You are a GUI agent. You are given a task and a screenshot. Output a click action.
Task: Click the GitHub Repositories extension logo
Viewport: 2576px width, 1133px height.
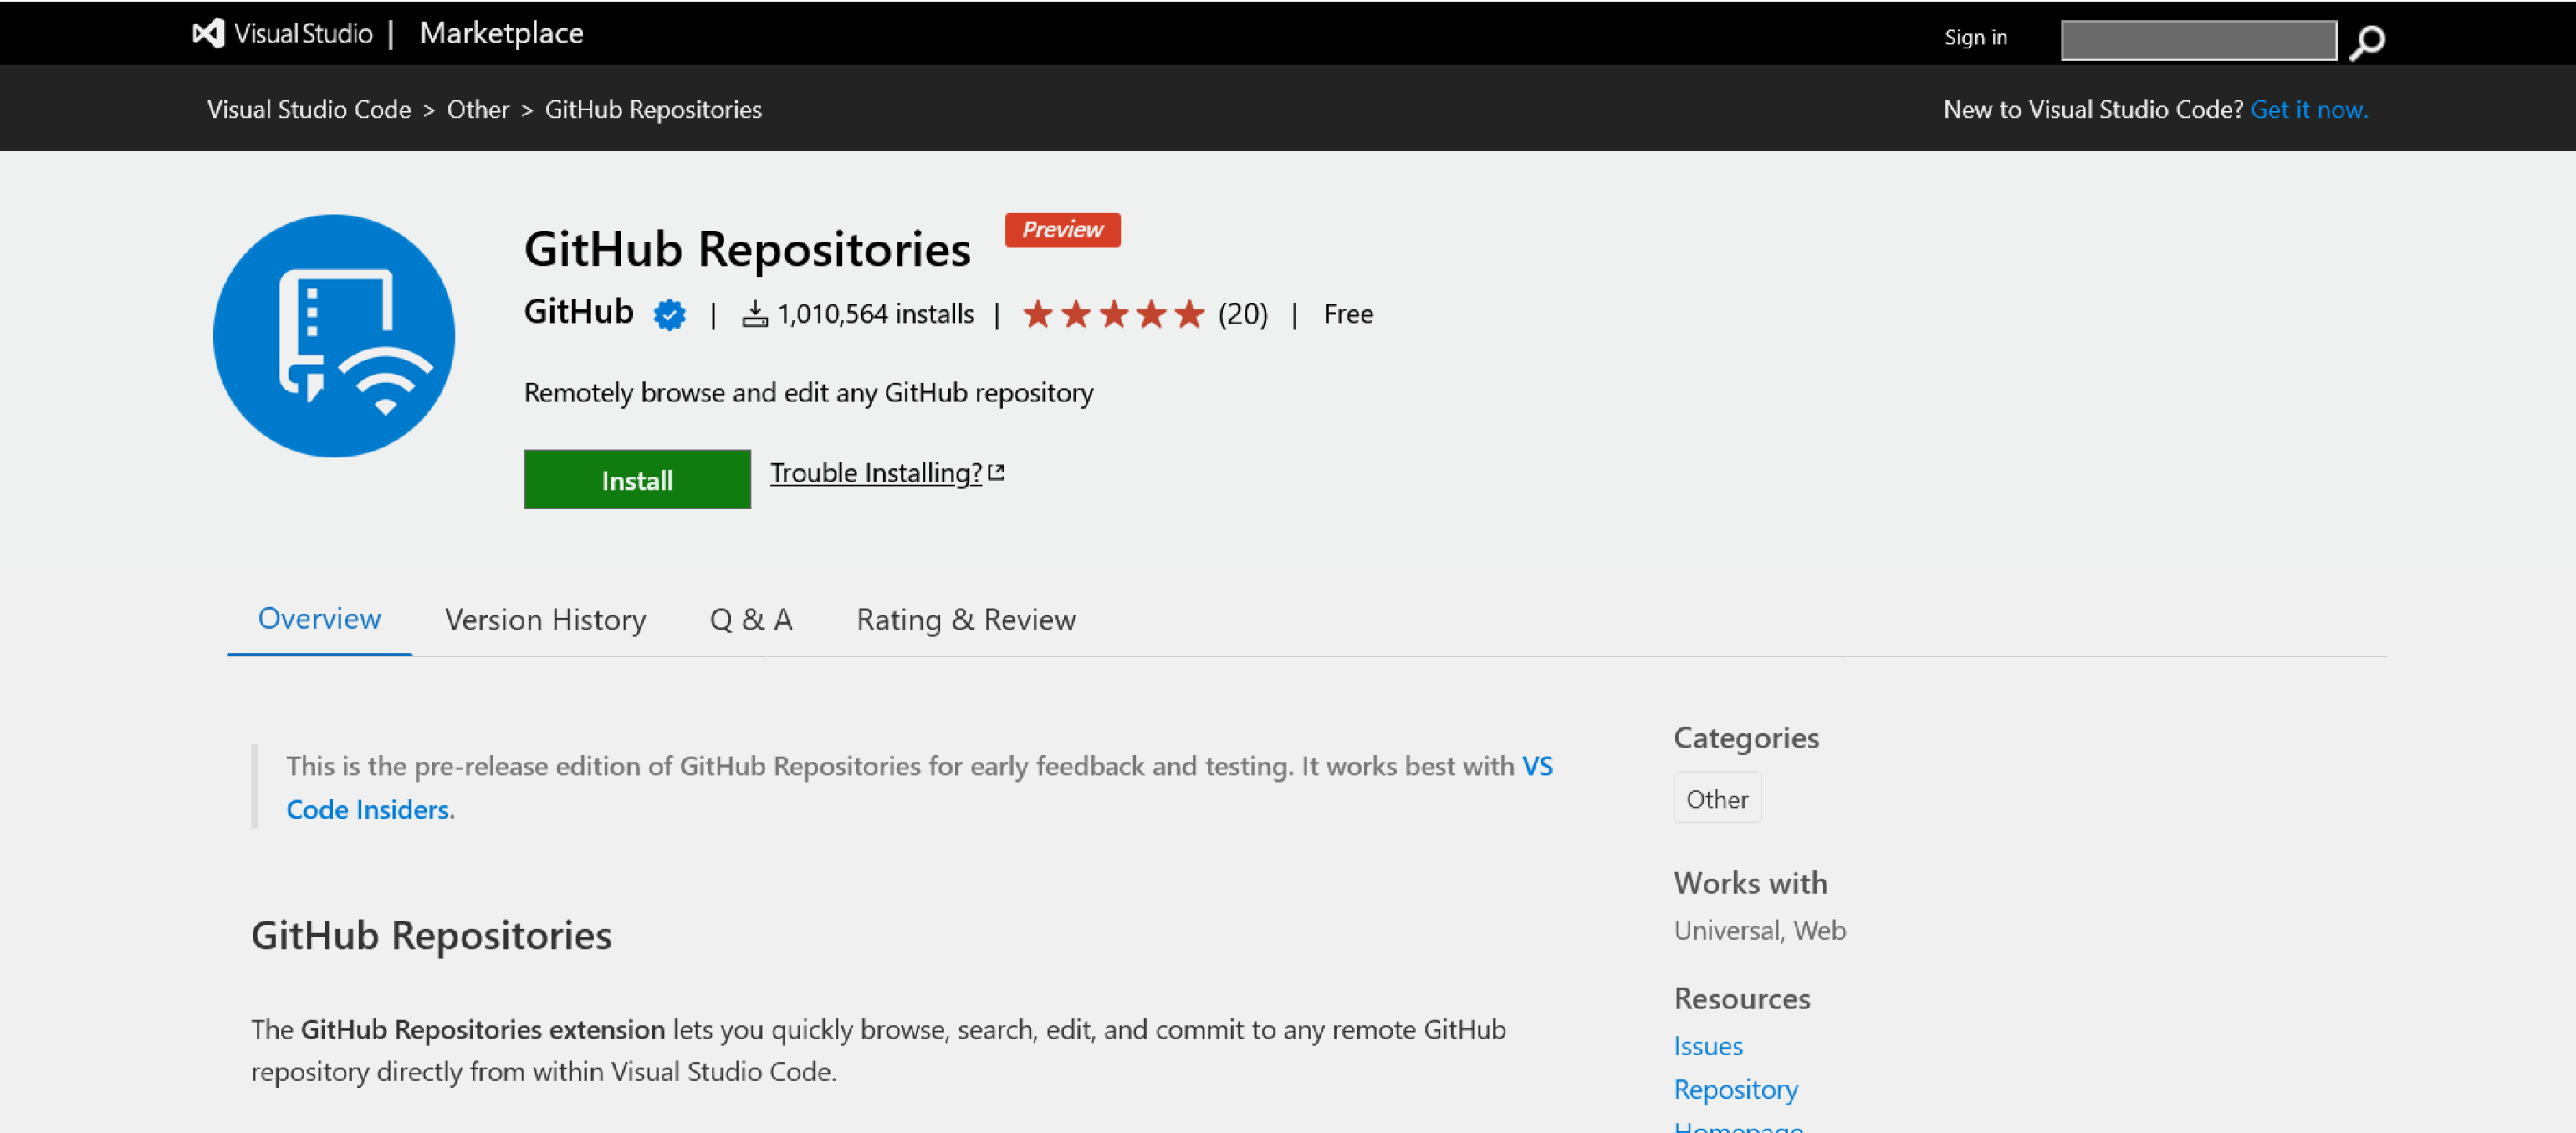coord(334,335)
